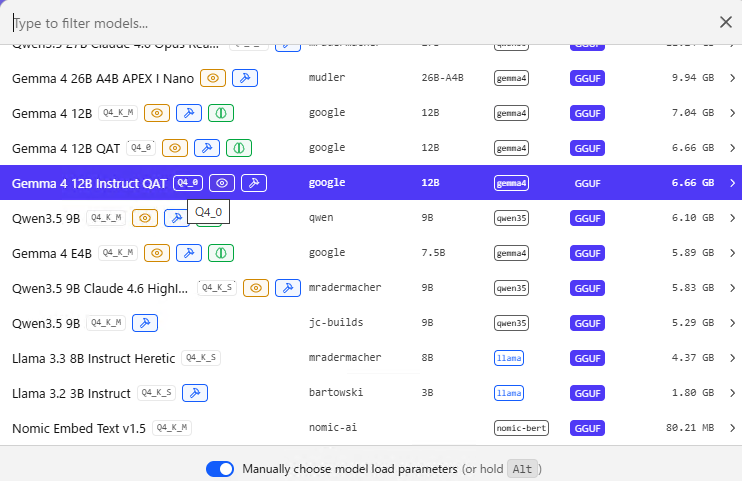Select the Nomic Embed Text v1.5 model name
This screenshot has width=742, height=481.
pyautogui.click(x=79, y=429)
